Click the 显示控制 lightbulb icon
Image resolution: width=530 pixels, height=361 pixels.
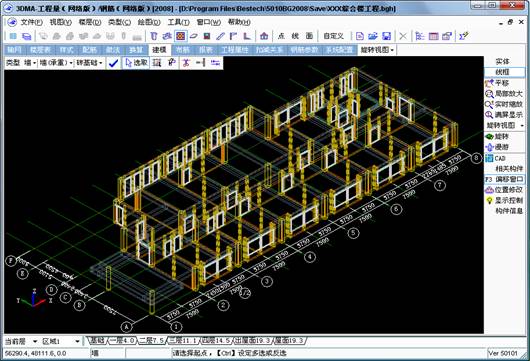pos(489,200)
